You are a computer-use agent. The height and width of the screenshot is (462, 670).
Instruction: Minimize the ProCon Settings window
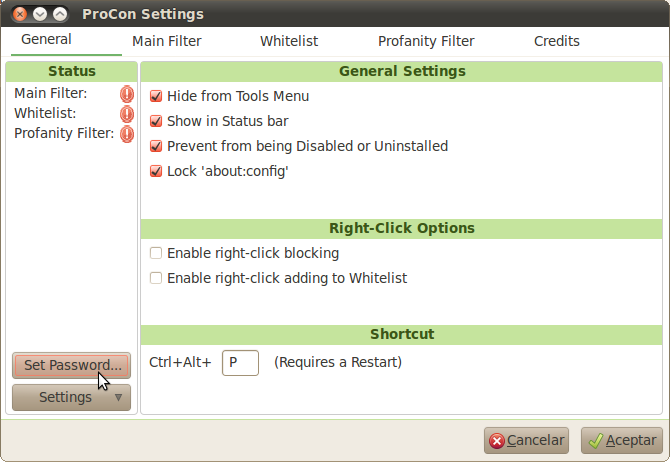pos(40,14)
